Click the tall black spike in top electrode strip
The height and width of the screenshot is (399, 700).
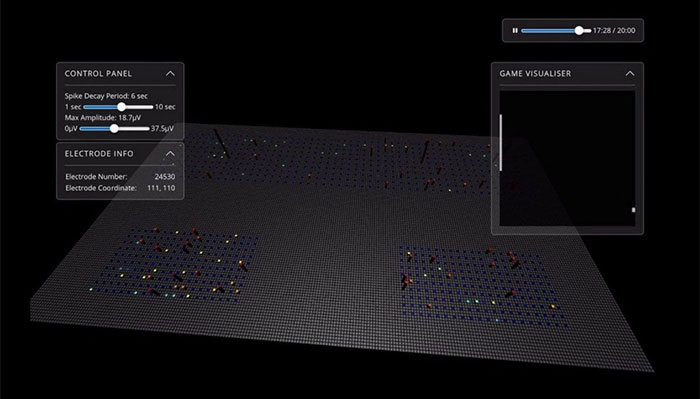click(x=221, y=144)
